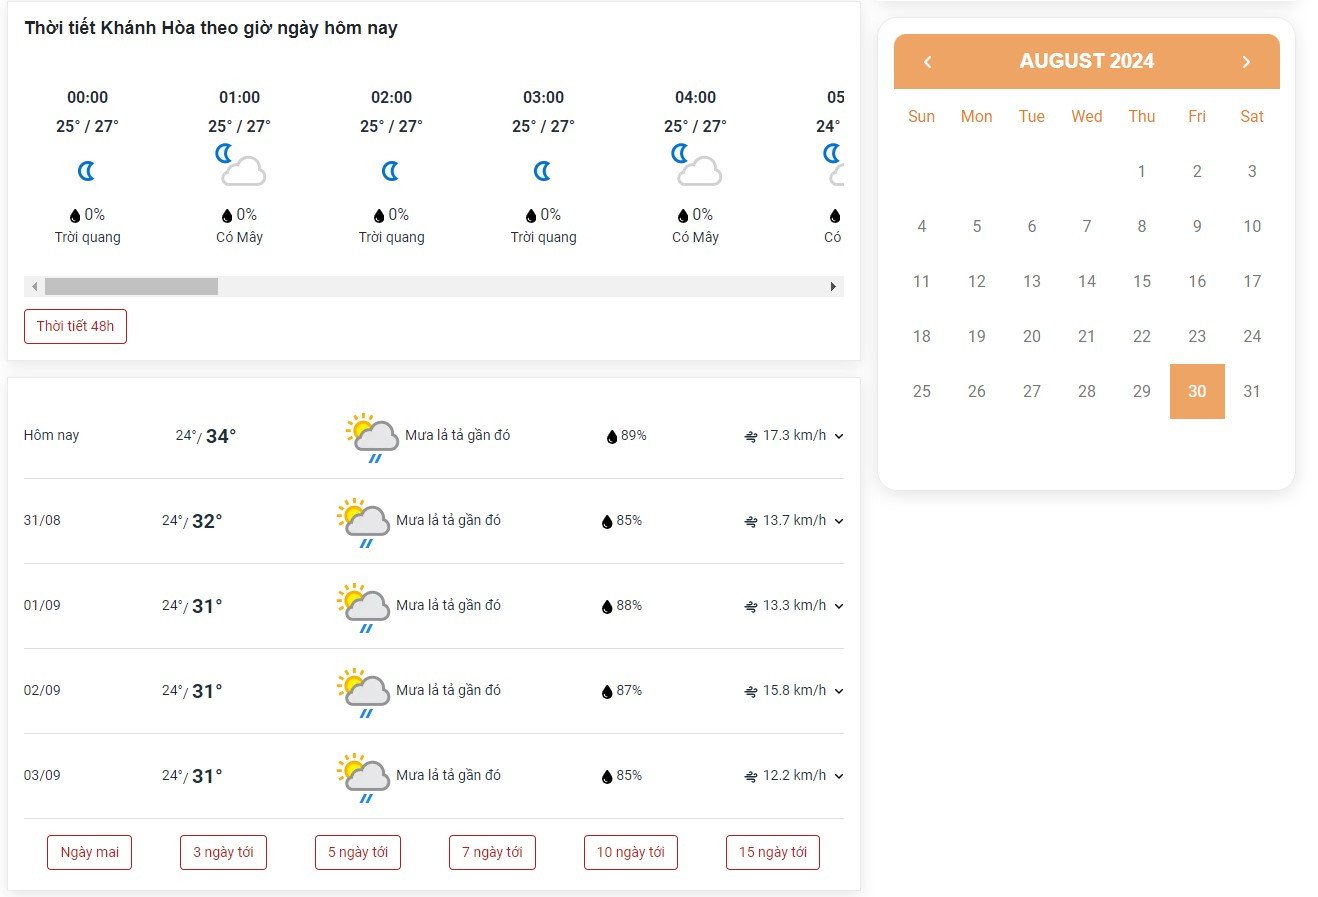1318x897 pixels.
Task: Click the AUGUST 2024 calendar header
Action: point(1086,61)
